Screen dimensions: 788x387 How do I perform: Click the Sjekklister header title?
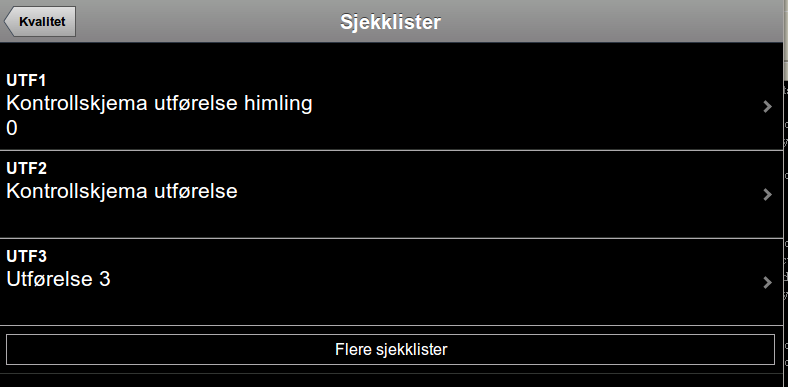pos(390,22)
